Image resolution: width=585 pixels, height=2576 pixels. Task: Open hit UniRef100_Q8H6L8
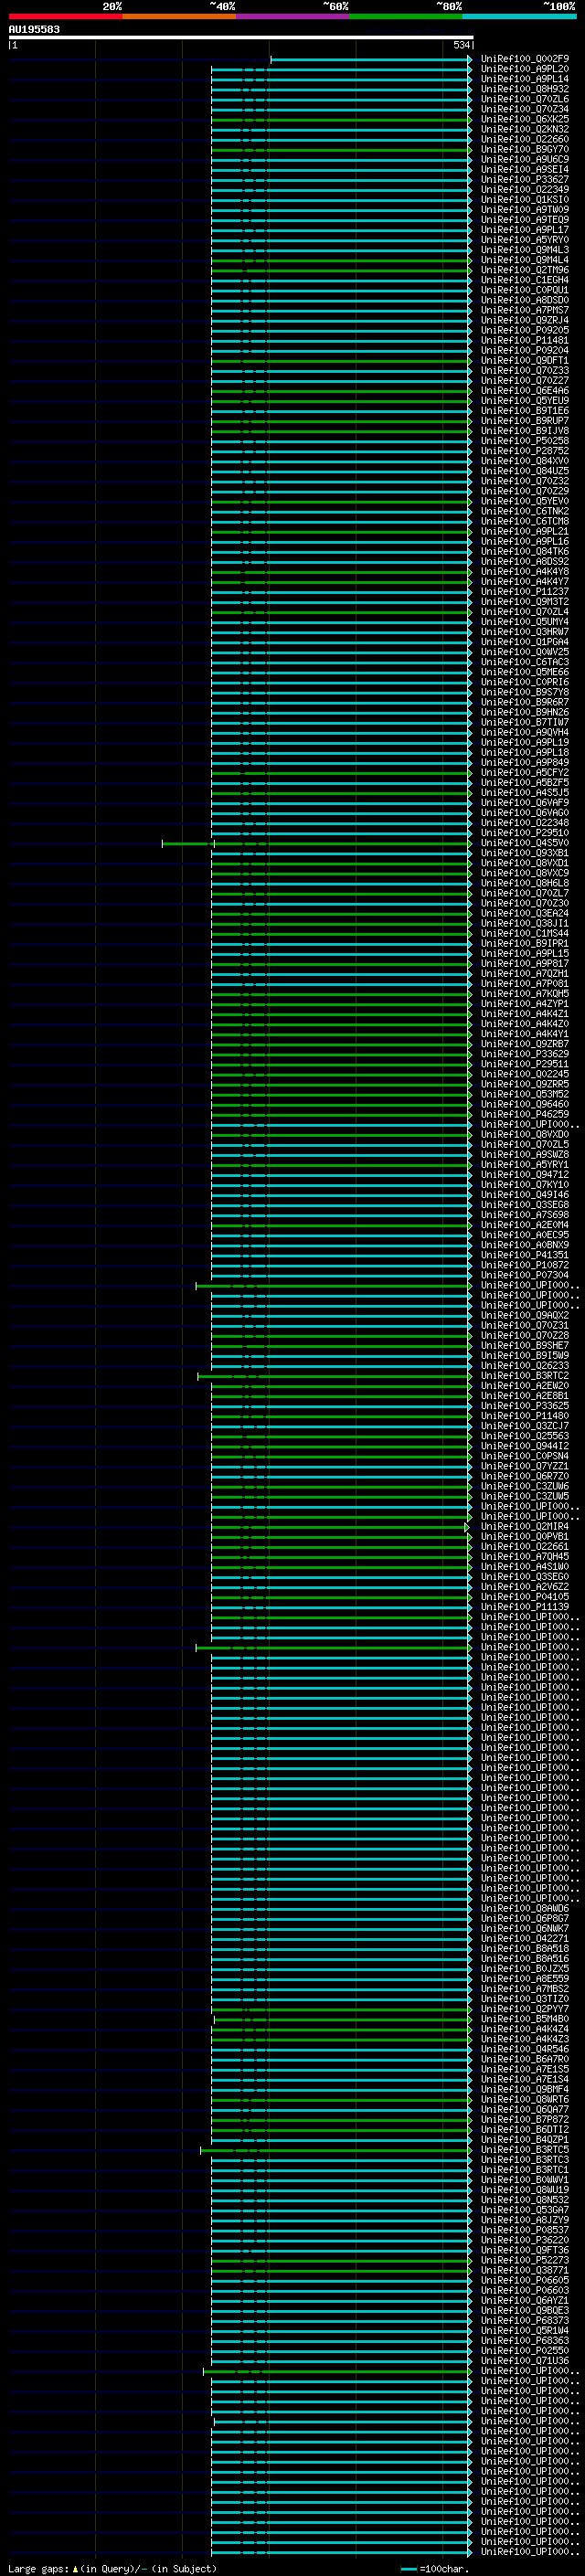tap(525, 883)
